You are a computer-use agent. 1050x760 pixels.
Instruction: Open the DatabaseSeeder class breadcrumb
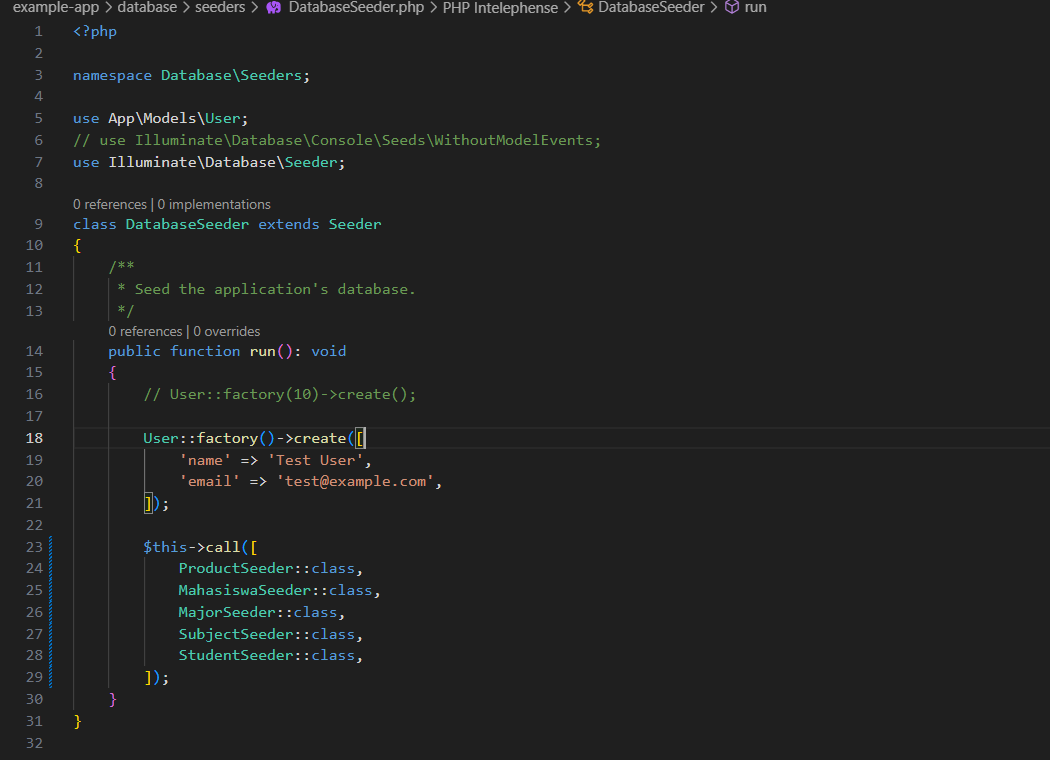[x=651, y=7]
